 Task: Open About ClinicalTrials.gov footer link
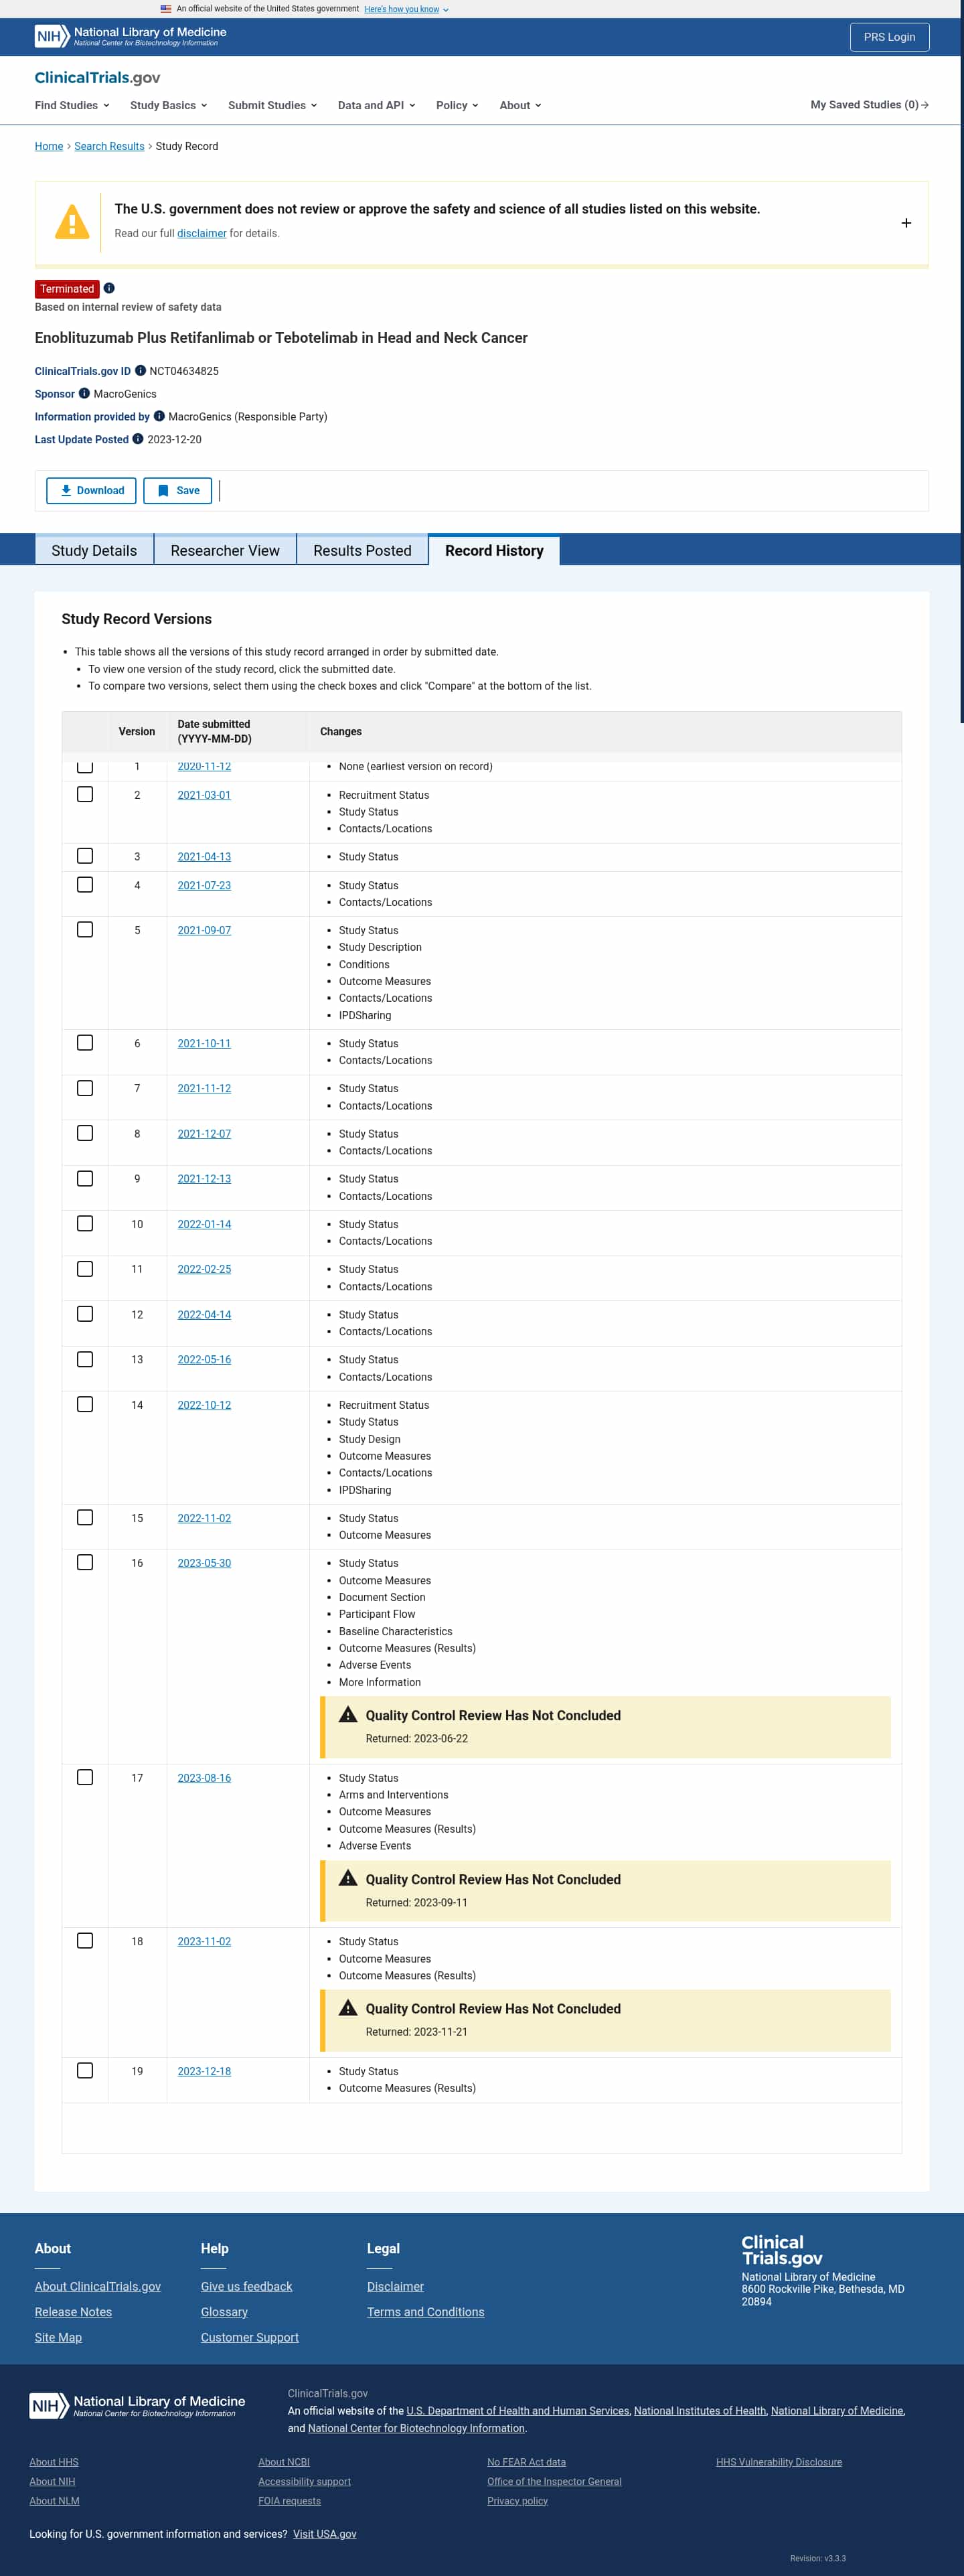97,2286
